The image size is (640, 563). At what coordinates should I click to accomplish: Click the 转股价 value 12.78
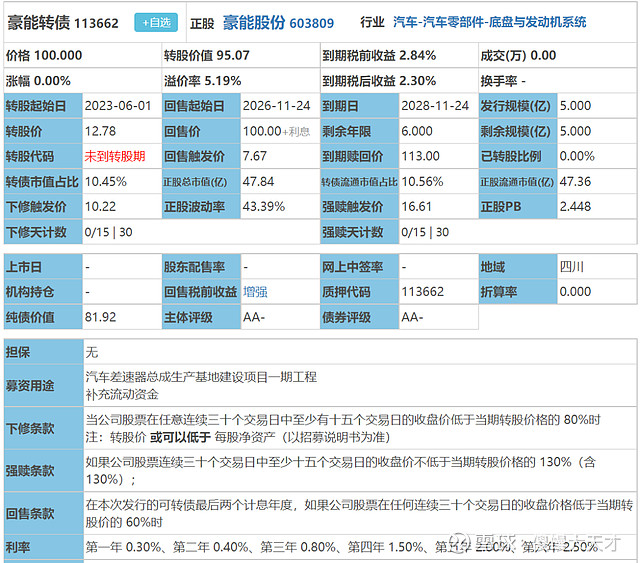point(100,131)
